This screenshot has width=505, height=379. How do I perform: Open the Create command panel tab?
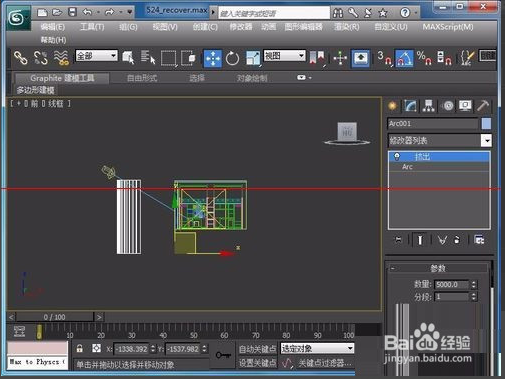[392, 106]
